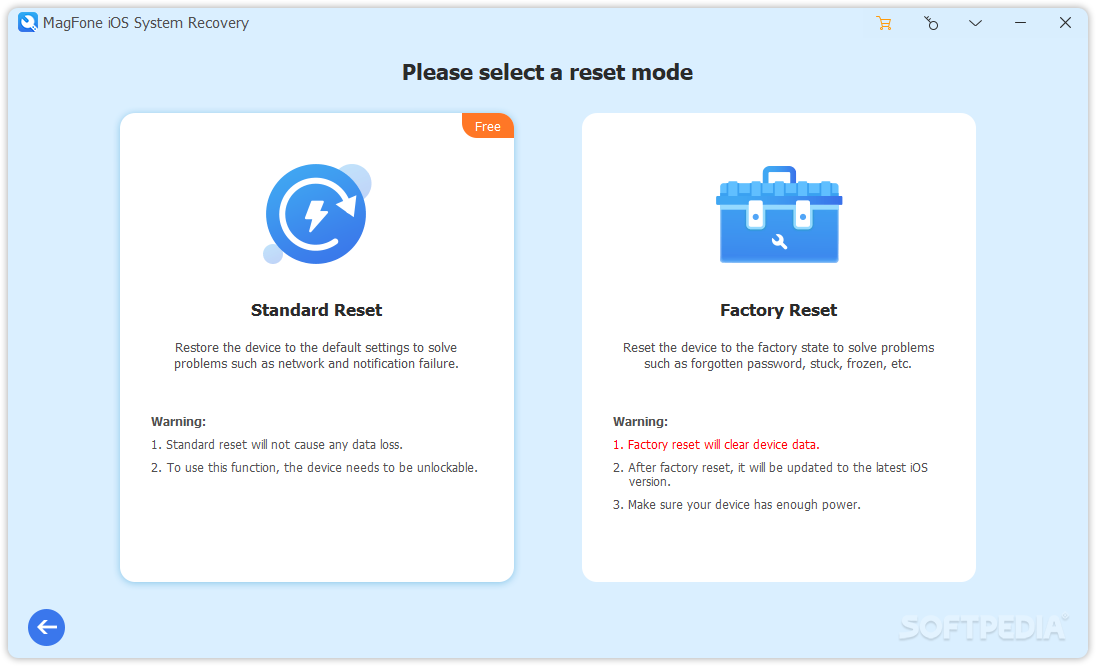Click the shopping cart purchase icon
This screenshot has width=1096, height=666.
point(884,23)
